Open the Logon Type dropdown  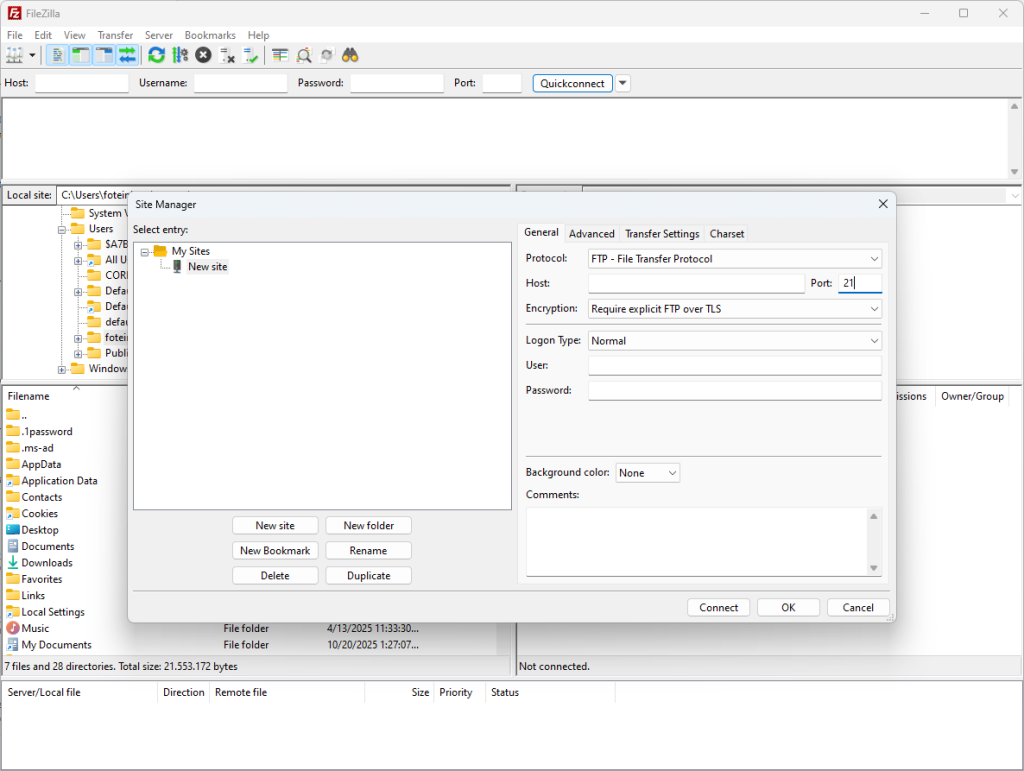(735, 341)
